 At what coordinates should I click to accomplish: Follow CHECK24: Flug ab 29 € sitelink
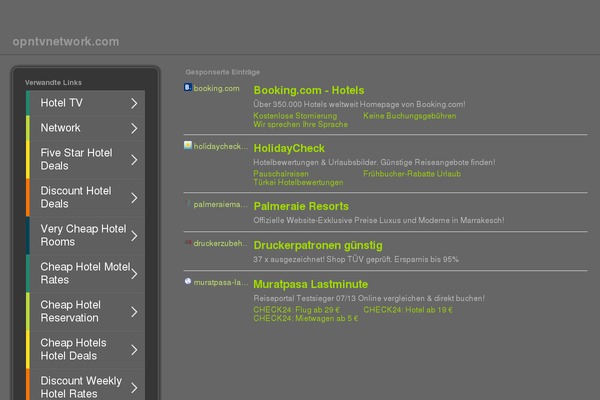[296, 310]
